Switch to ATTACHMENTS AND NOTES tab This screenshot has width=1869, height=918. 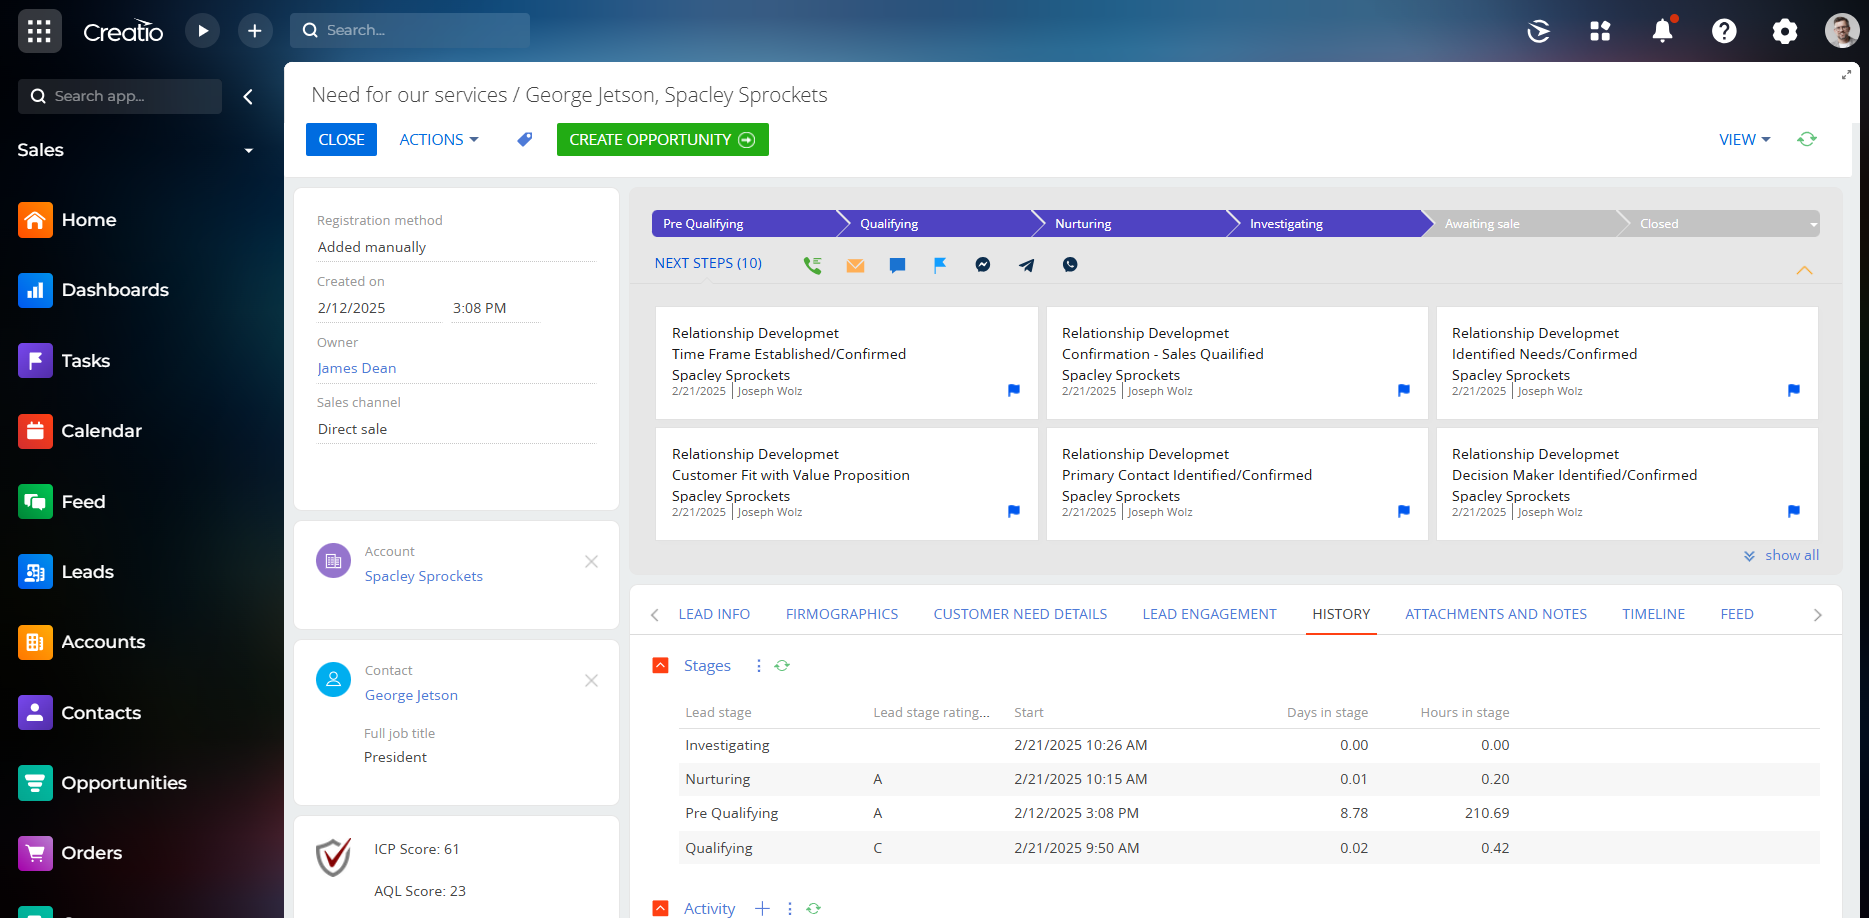(1496, 614)
